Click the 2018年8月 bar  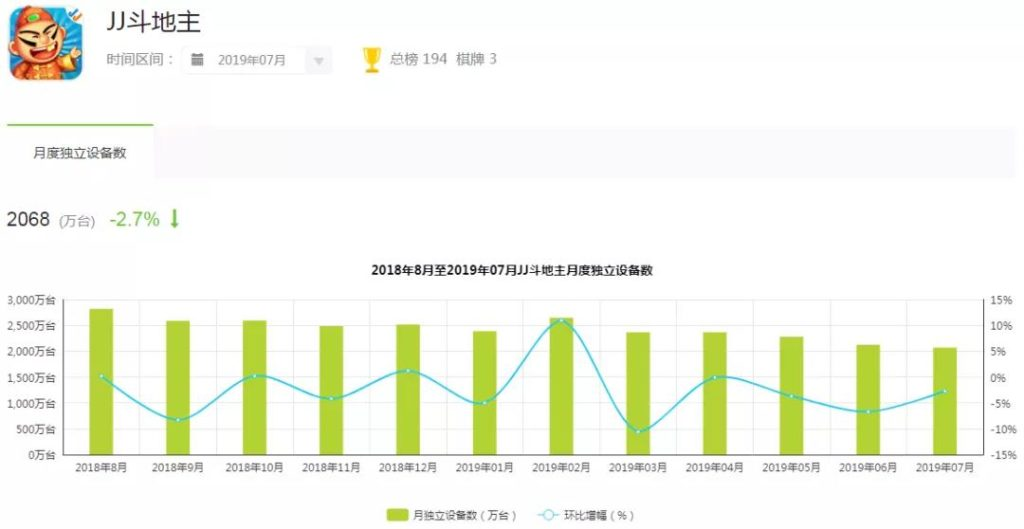coord(101,381)
